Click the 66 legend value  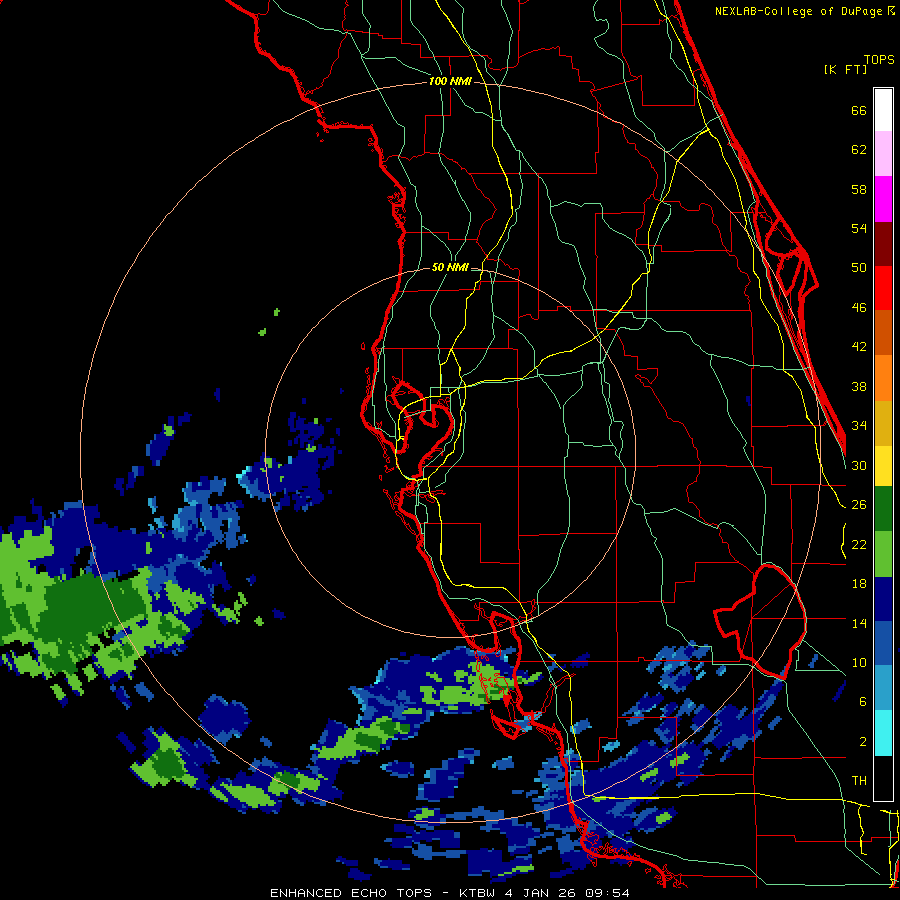[859, 110]
